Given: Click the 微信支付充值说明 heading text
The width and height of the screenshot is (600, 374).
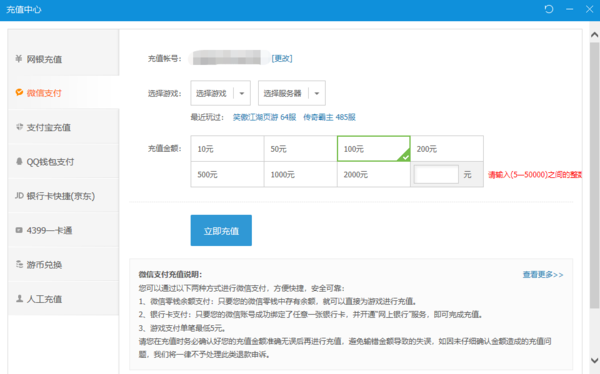Looking at the screenshot, I should (x=170, y=274).
